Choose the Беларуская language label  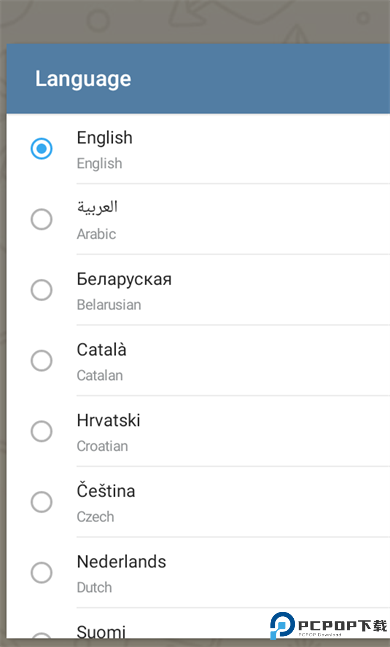[124, 279]
